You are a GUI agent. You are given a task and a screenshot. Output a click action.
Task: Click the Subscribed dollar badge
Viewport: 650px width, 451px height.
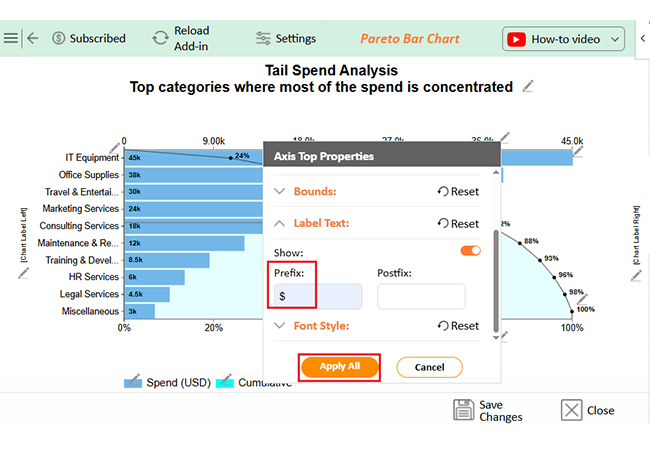tap(58, 38)
